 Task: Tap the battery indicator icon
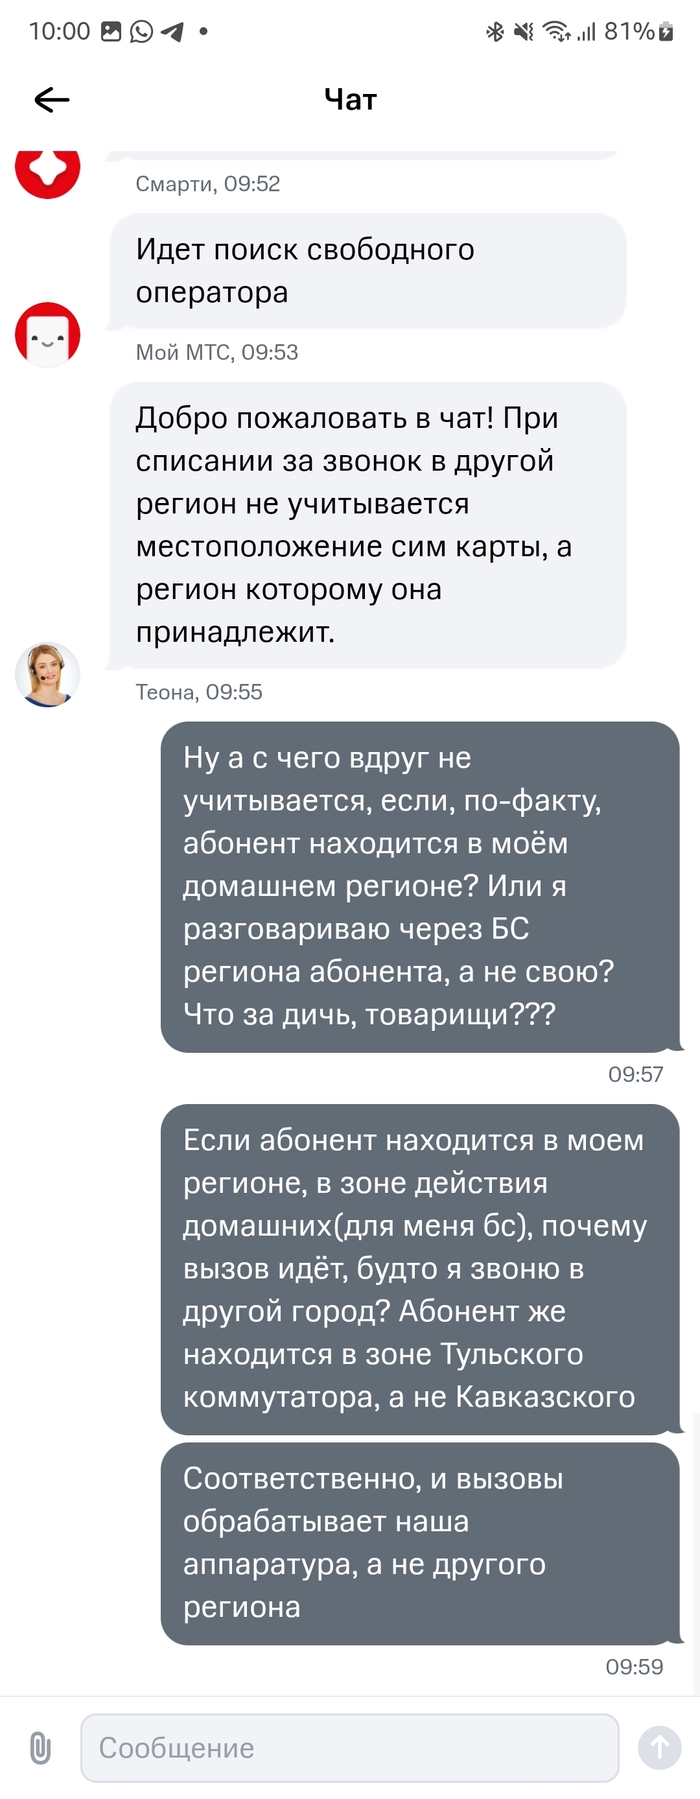[666, 32]
